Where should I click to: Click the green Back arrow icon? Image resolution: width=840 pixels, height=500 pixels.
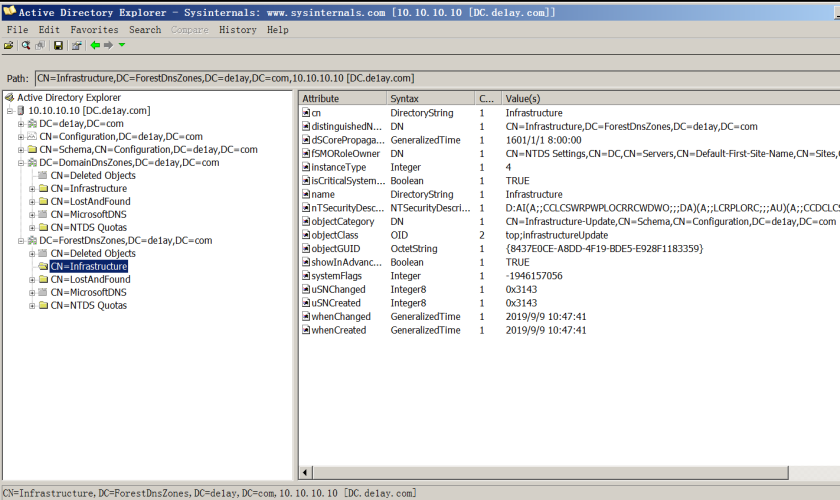tap(95, 46)
